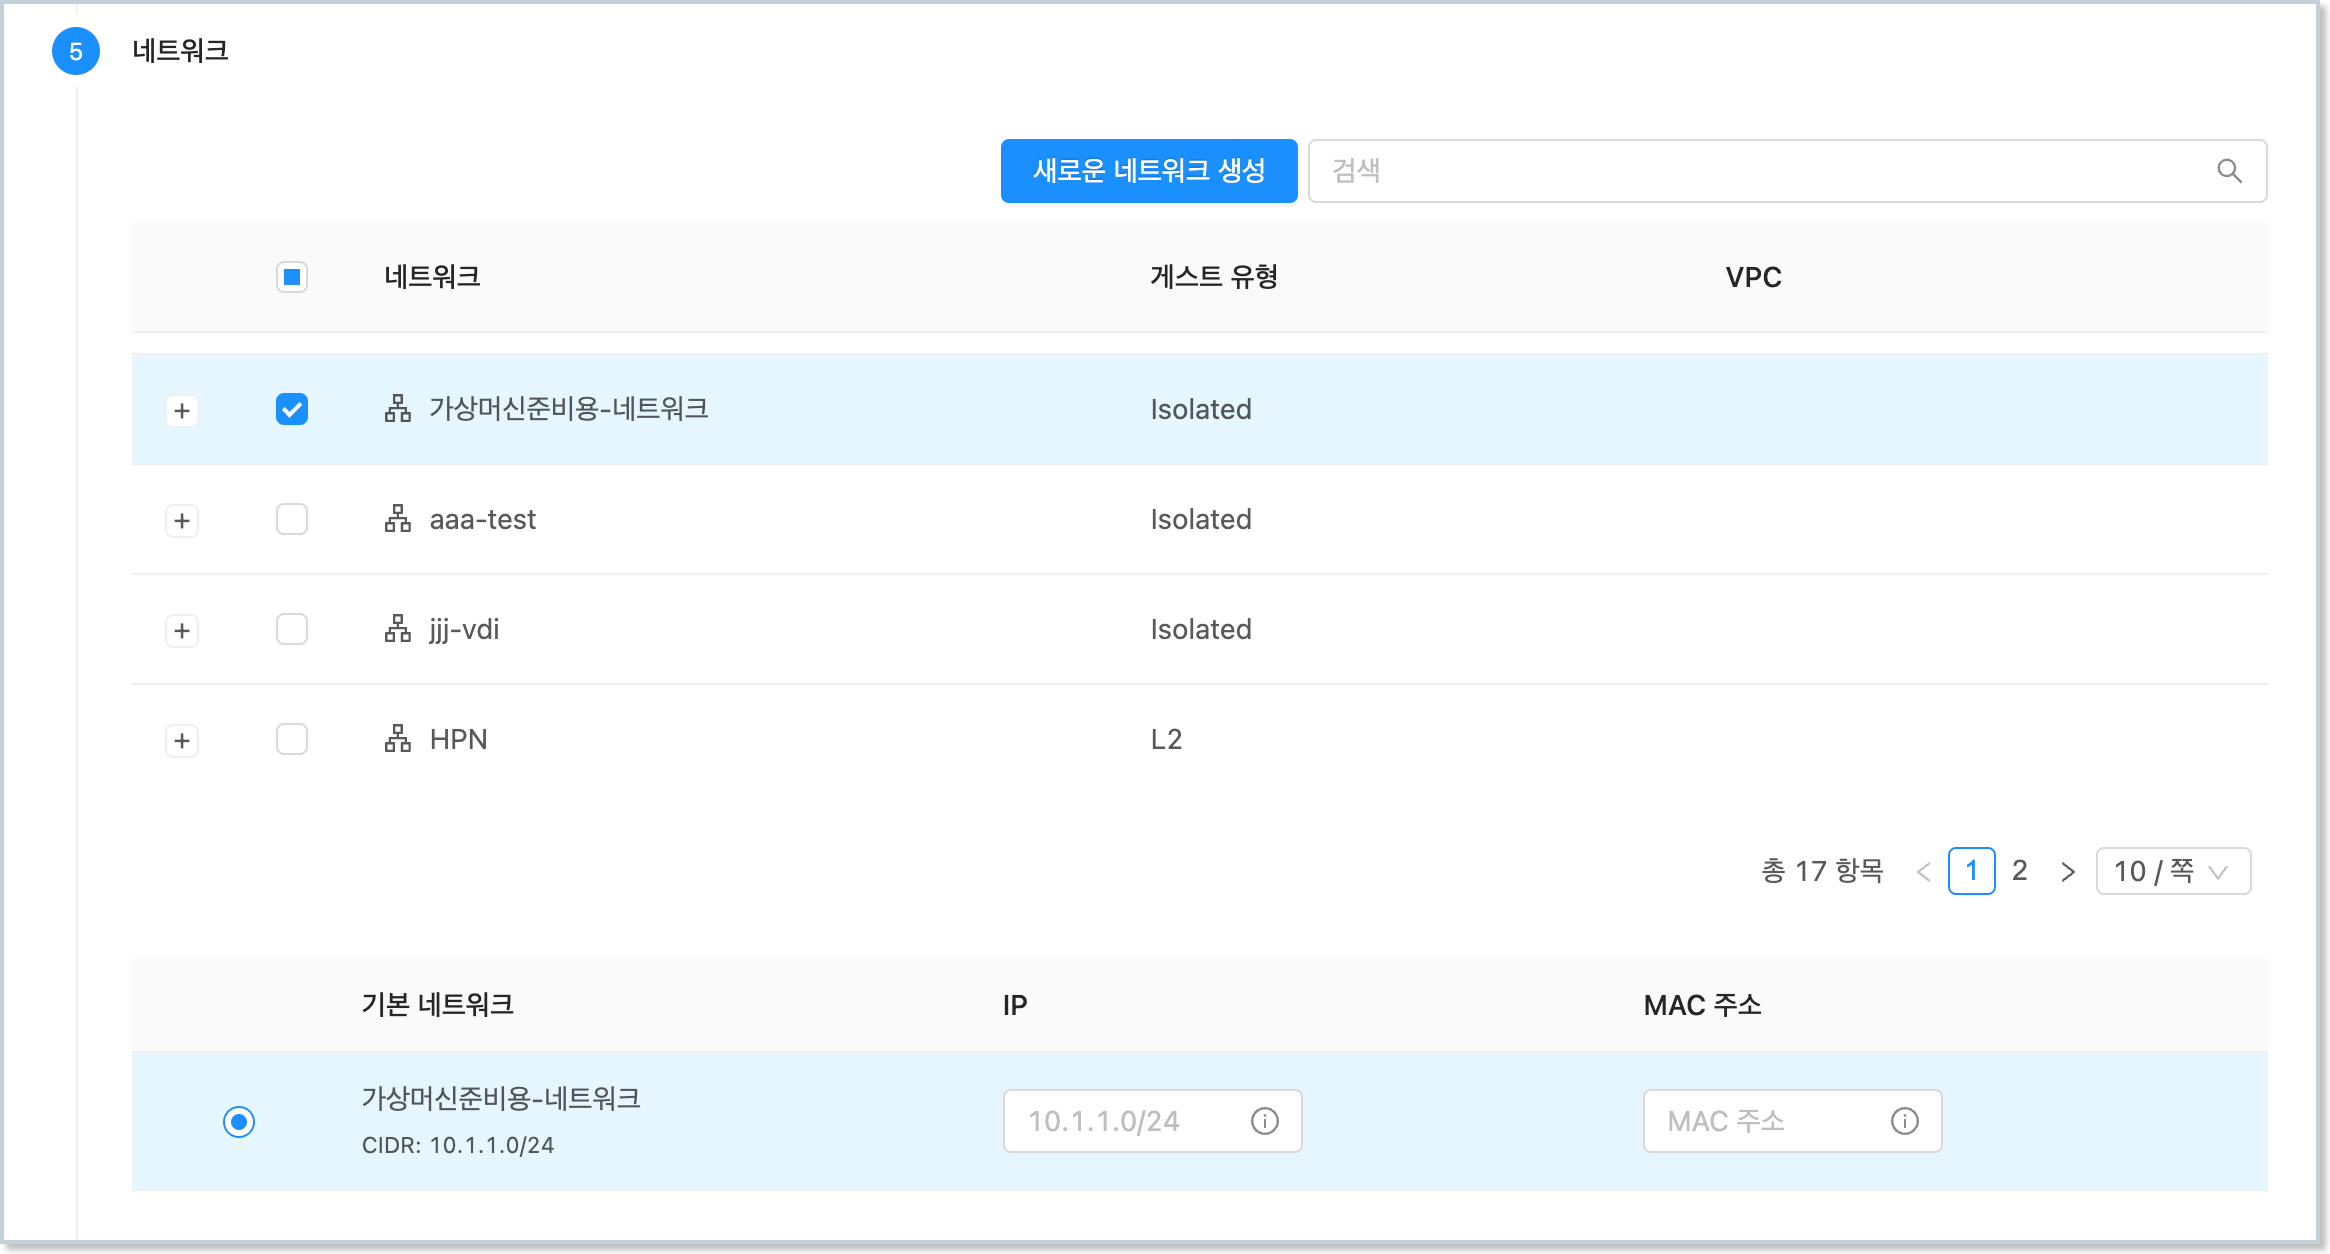
Task: Click network icon beside 가상머신준비용-네트워크
Action: pos(398,409)
